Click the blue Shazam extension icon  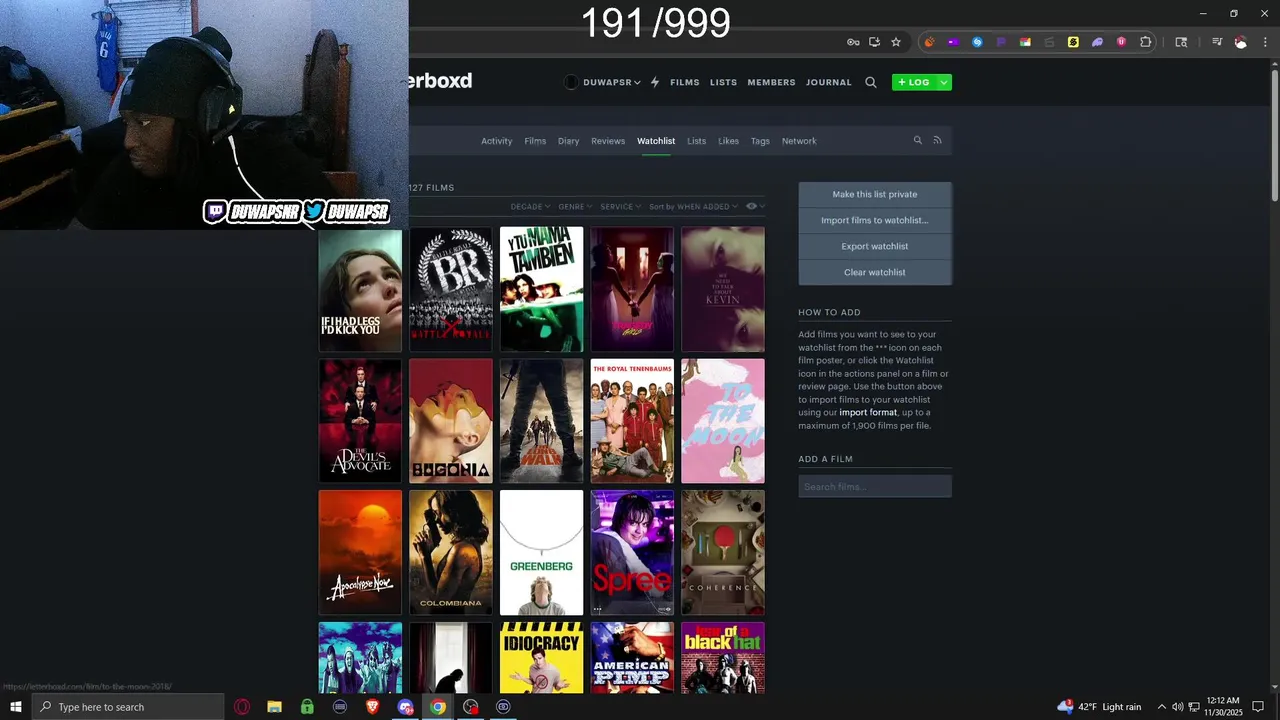[977, 42]
